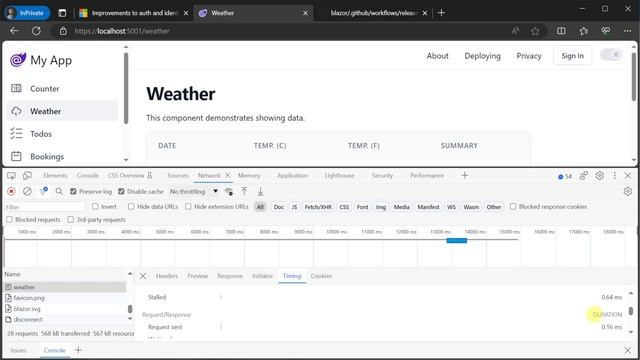Image resolution: width=640 pixels, height=360 pixels.
Task: Open tab actions menu beside InPrivate
Action: point(62,13)
